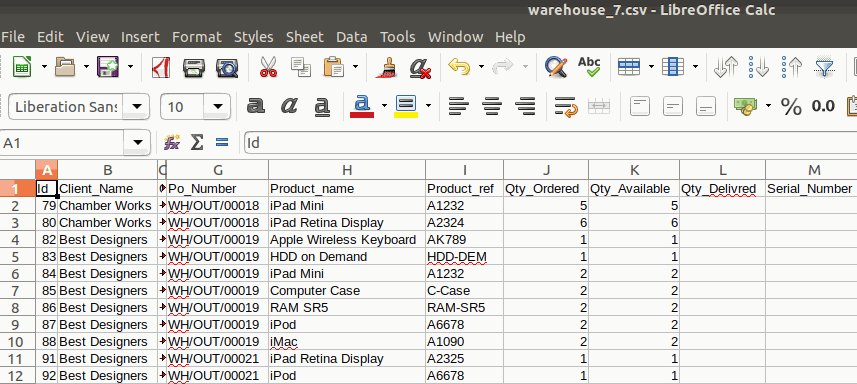857x384 pixels.
Task: Open the File menu
Action: pyautogui.click(x=13, y=37)
